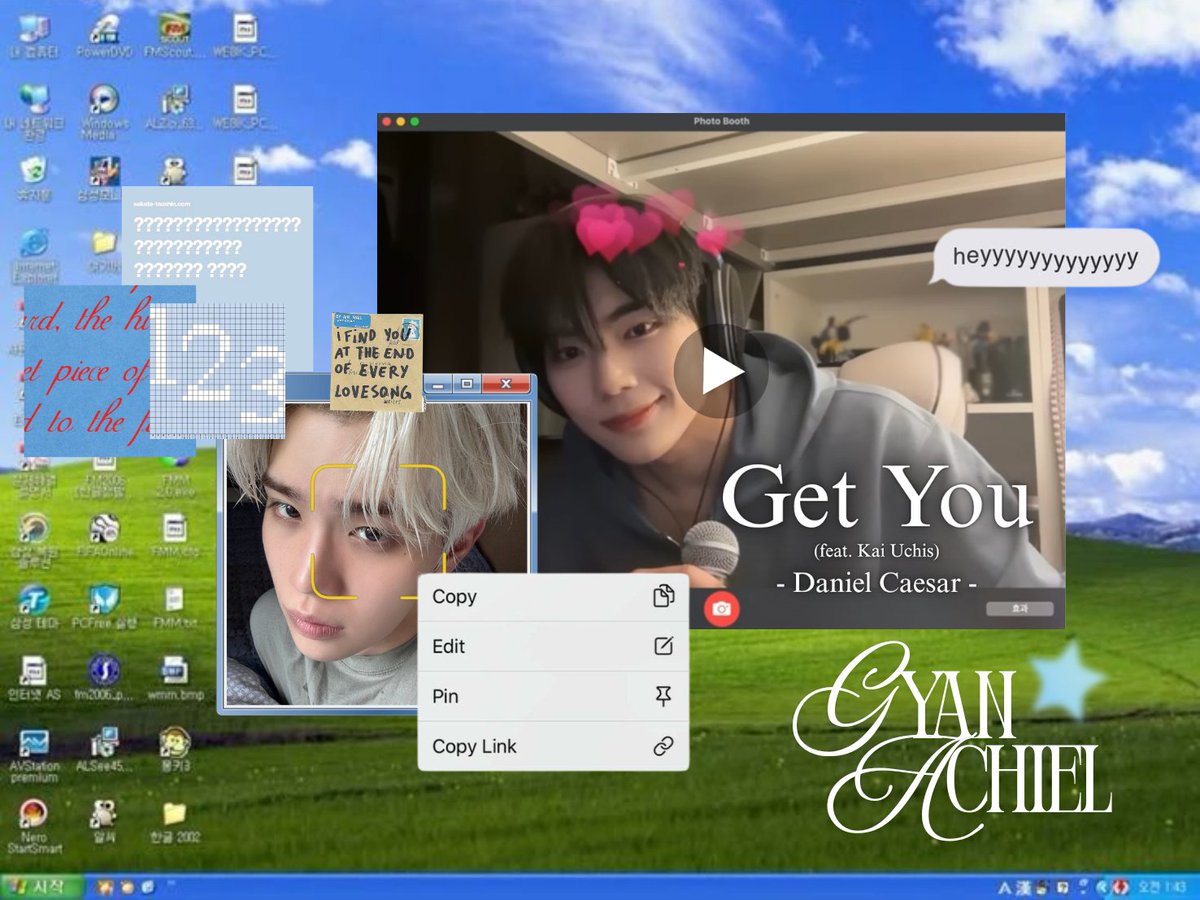Click the heyyyyyyyyyyyyy message bubble
Viewport: 1200px width, 900px height.
coord(1044,258)
